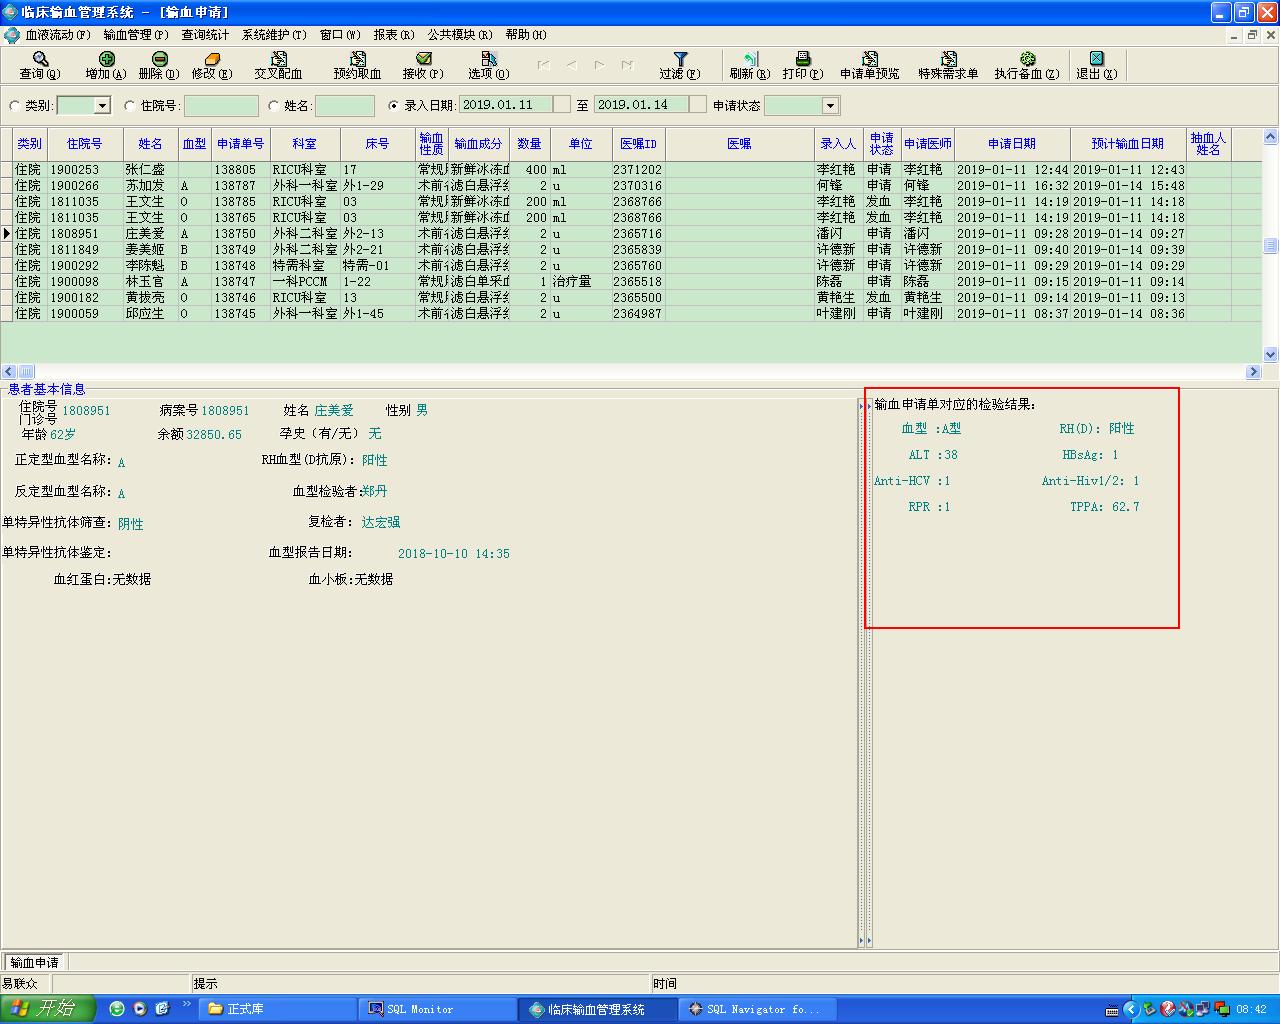Select the 姓名 radio button
Screen dimensions: 1280x1024
(274, 106)
